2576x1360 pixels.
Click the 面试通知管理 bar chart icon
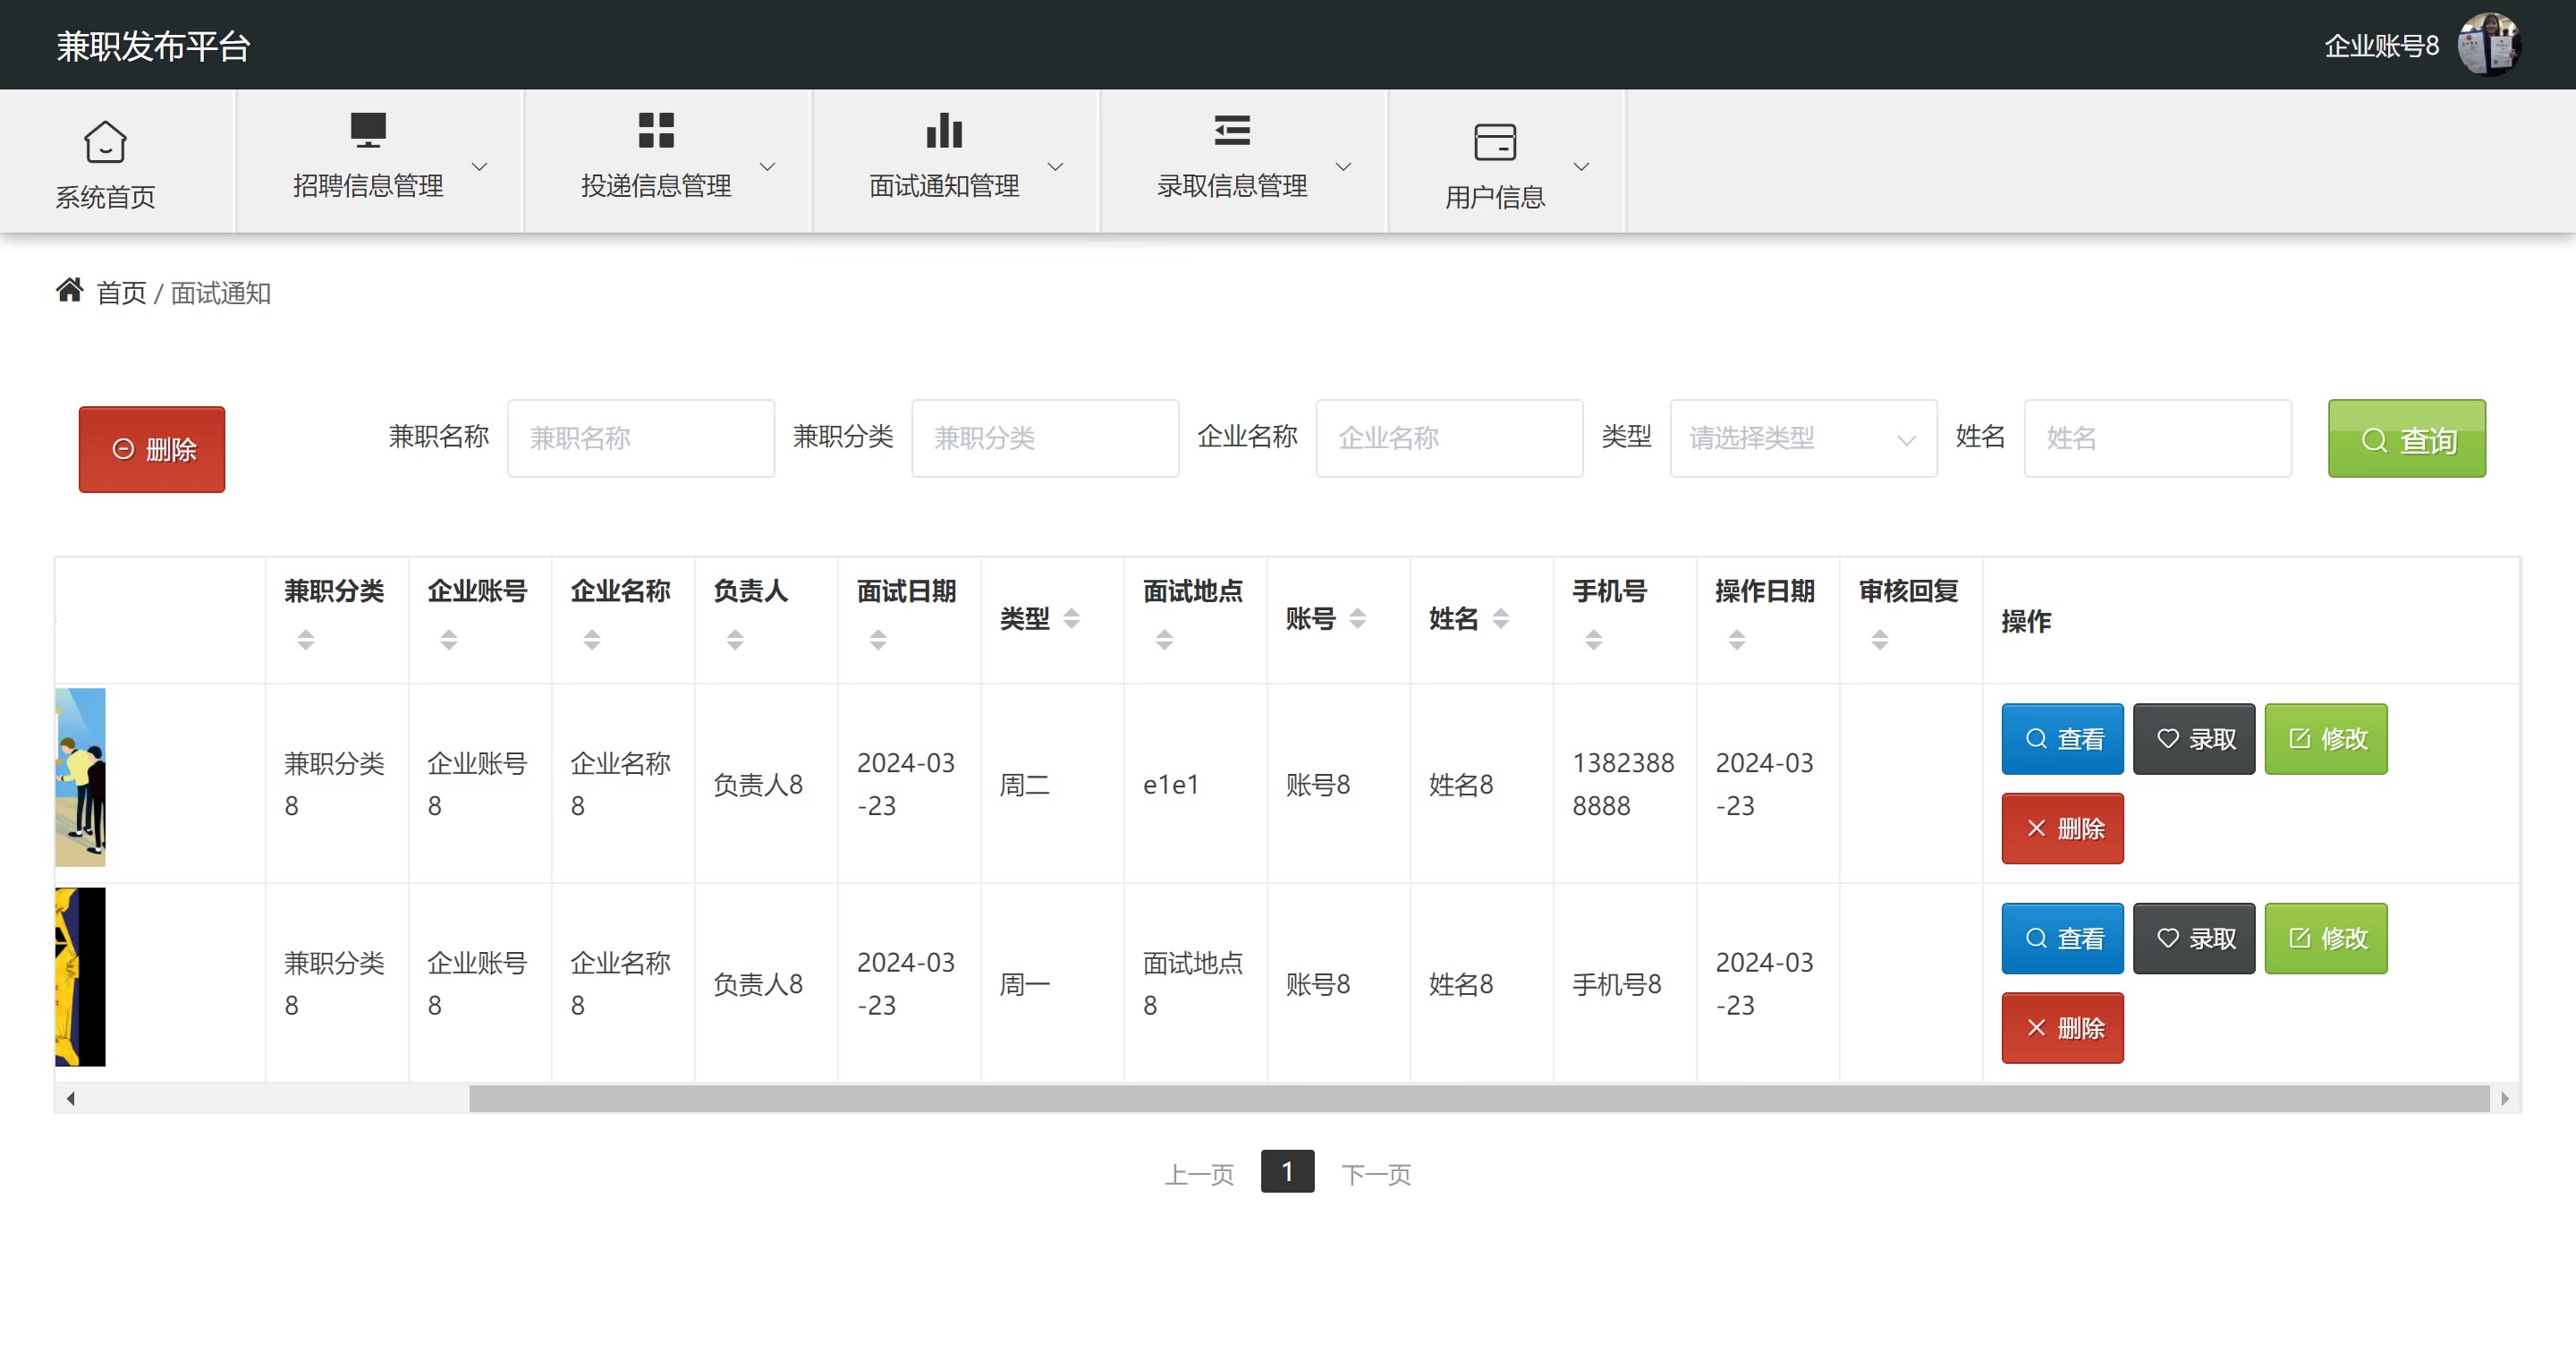pyautogui.click(x=944, y=130)
